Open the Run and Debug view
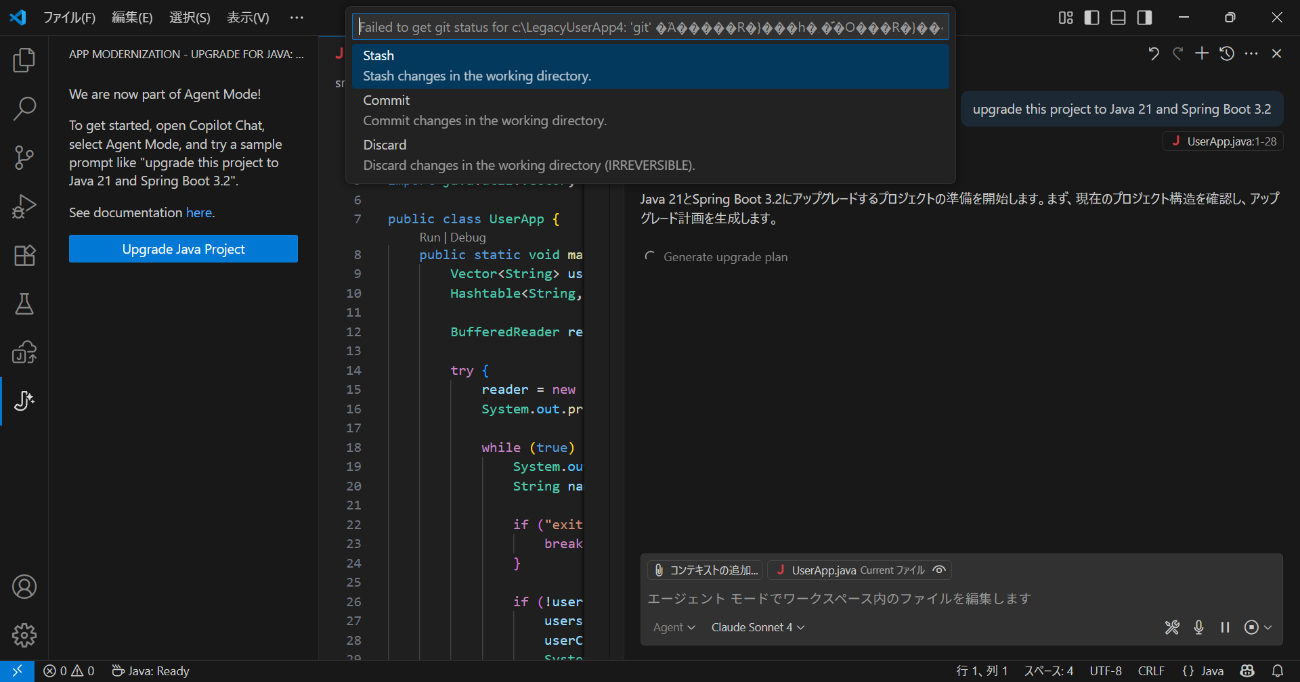The image size is (1300, 682). (24, 206)
